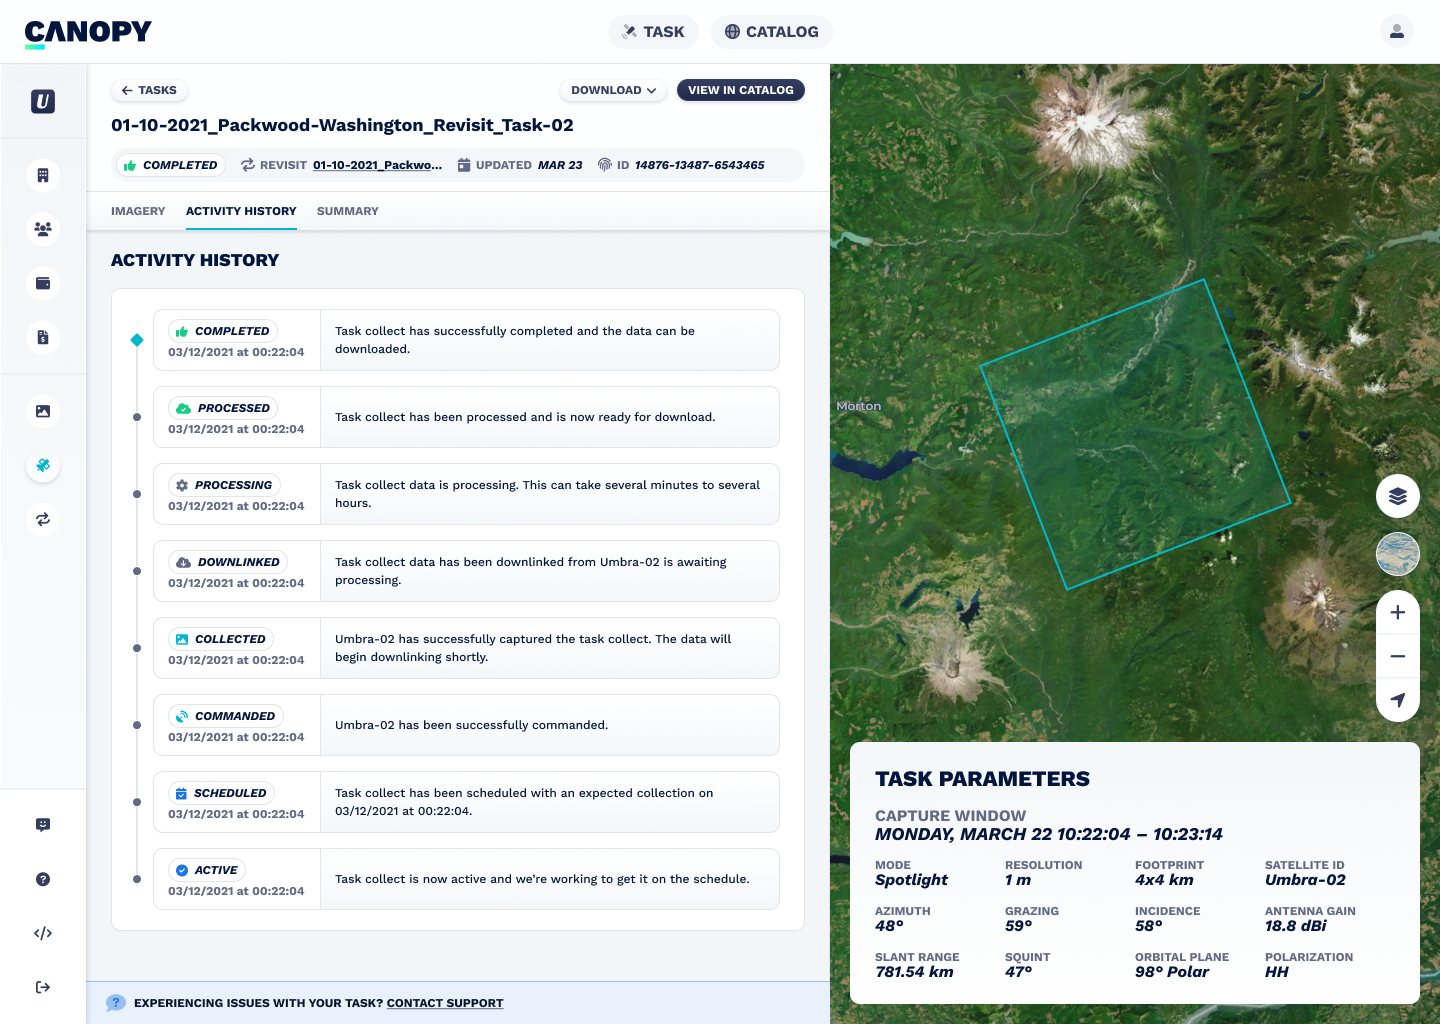The width and height of the screenshot is (1440, 1024).
Task: Click the Umbra-02 satellite ID value
Action: 1305,880
